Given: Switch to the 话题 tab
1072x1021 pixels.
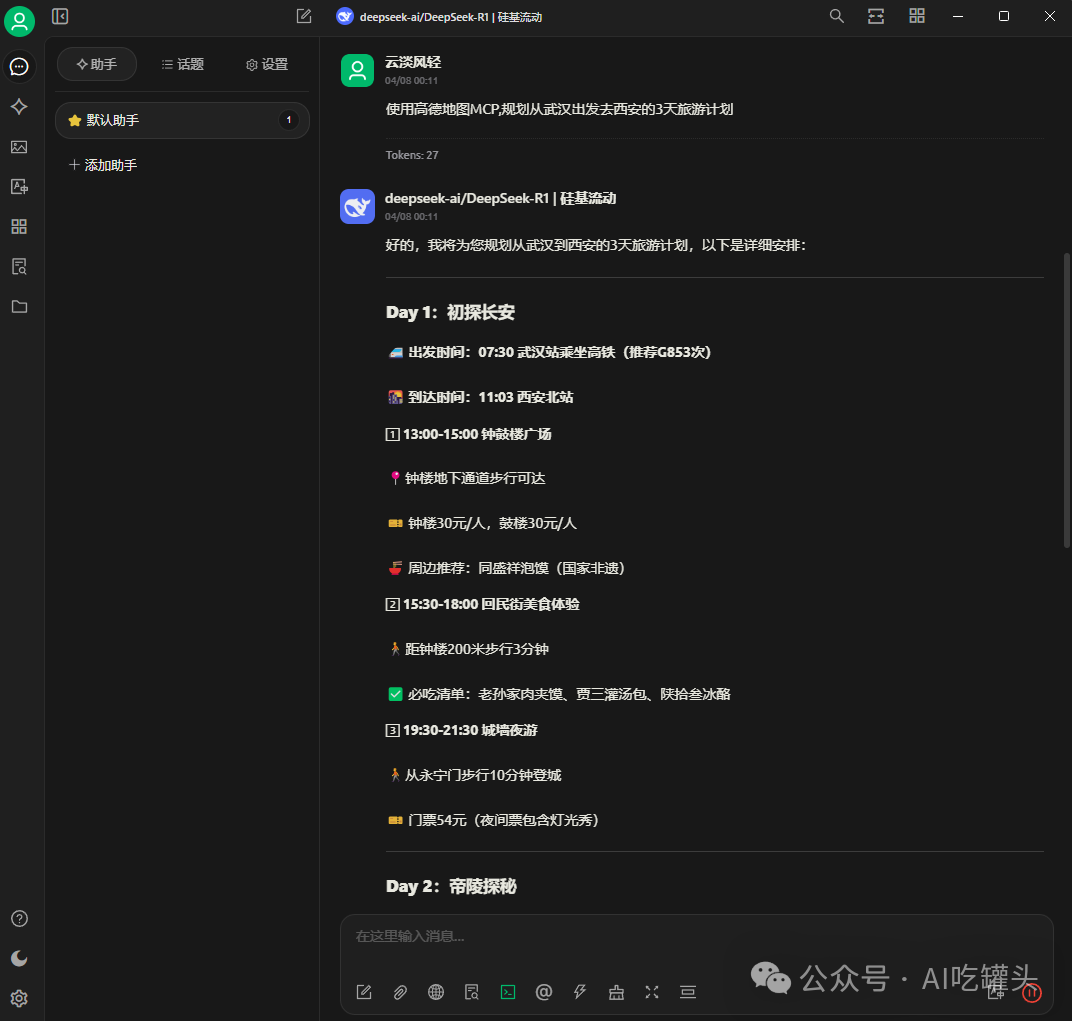Looking at the screenshot, I should (183, 64).
